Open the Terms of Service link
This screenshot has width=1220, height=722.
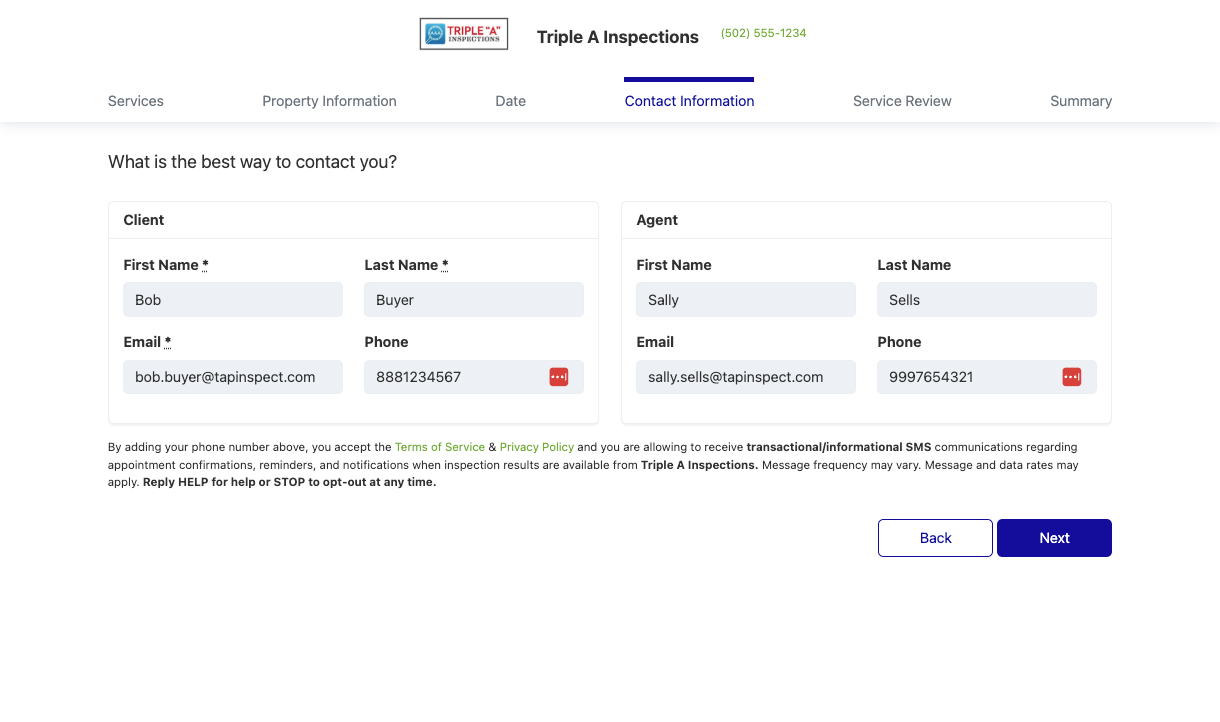click(440, 447)
